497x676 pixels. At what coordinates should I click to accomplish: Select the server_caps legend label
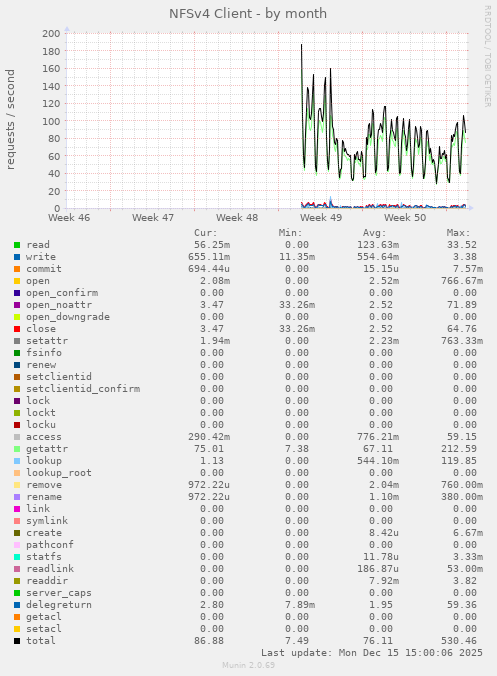[x=59, y=593]
